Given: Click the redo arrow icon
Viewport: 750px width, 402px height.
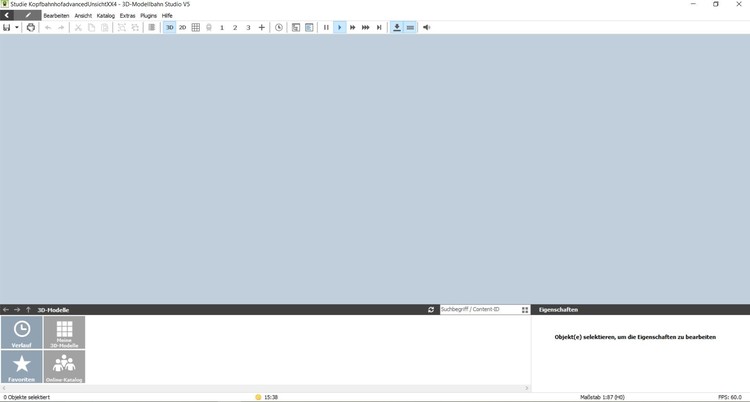Looking at the screenshot, I should click(x=61, y=28).
